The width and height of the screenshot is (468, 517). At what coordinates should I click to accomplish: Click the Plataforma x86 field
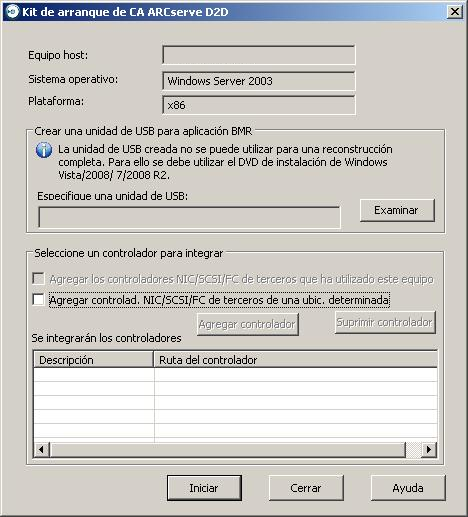pyautogui.click(x=259, y=105)
